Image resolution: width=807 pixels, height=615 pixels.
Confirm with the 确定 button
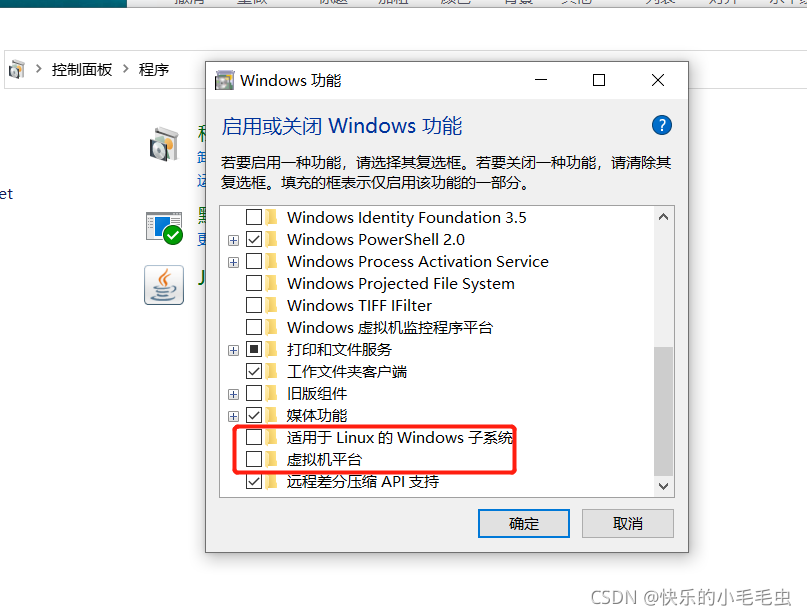click(x=523, y=523)
